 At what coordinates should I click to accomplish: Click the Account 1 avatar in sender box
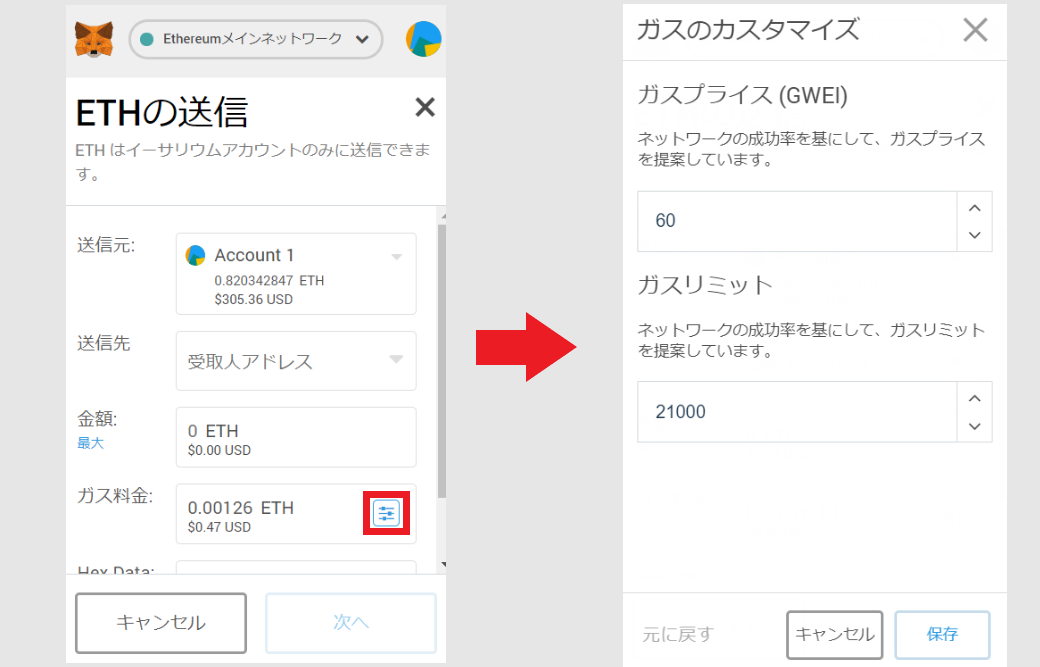(195, 255)
